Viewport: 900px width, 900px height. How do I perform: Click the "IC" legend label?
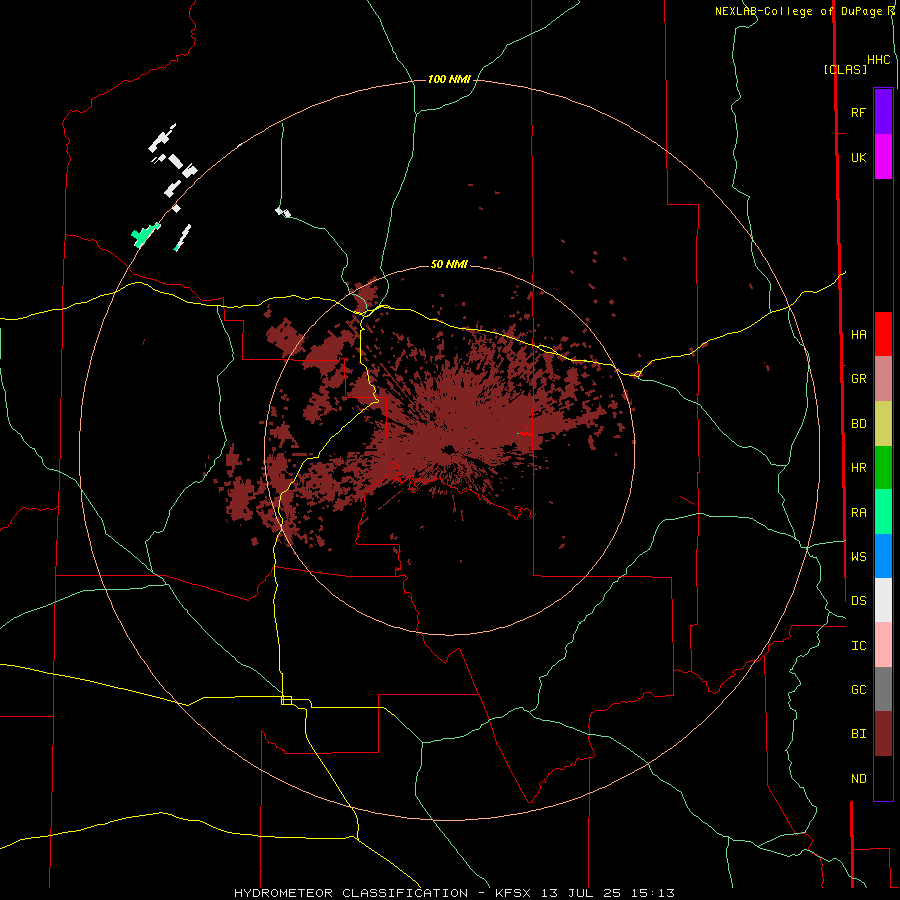[x=858, y=646]
